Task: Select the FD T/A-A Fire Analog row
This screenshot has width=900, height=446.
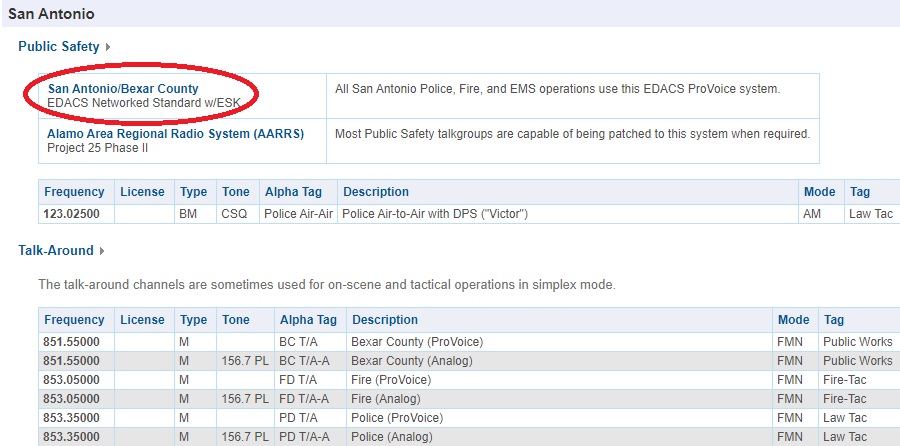Action: (469, 399)
